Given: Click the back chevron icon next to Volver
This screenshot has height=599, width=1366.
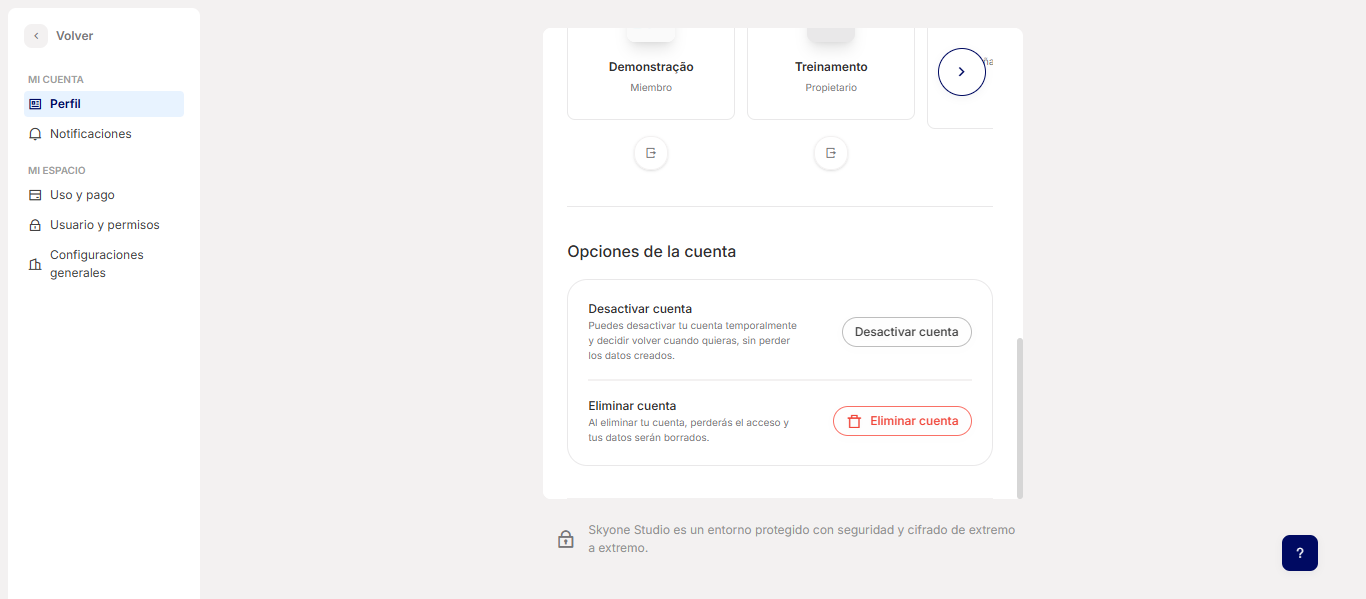Looking at the screenshot, I should pos(36,36).
